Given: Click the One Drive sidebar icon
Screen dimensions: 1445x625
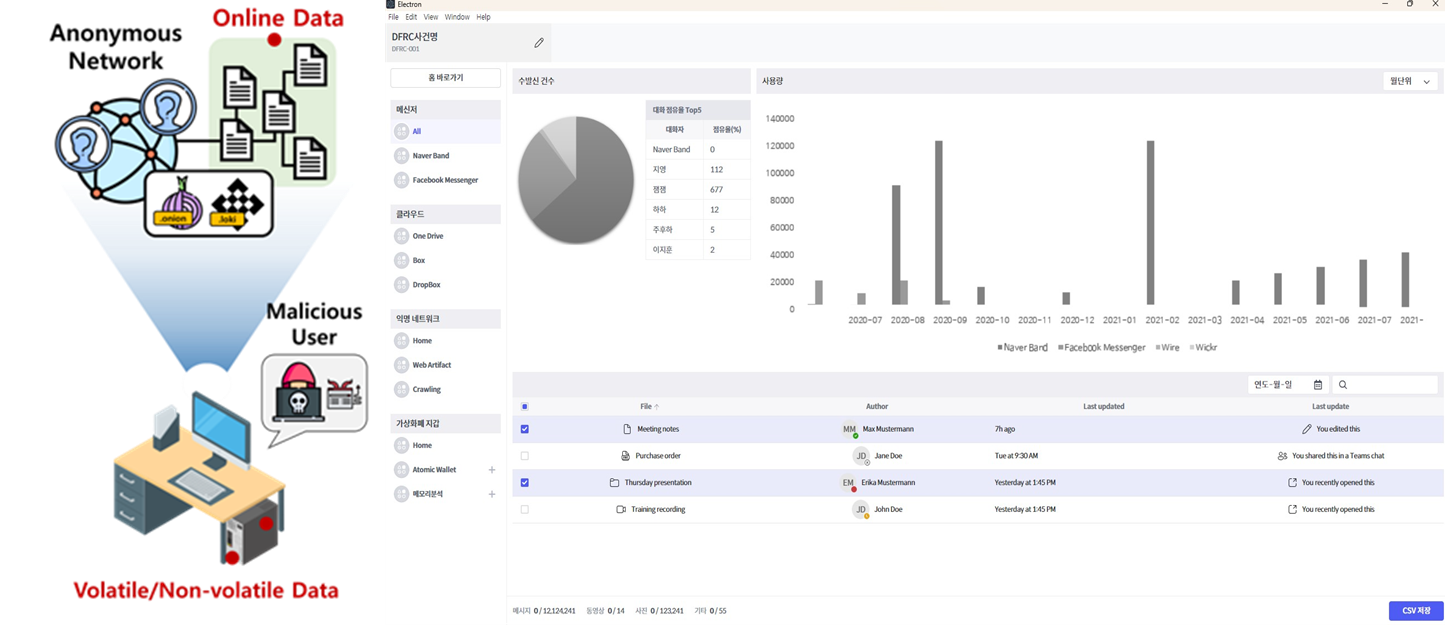Looking at the screenshot, I should 402,236.
